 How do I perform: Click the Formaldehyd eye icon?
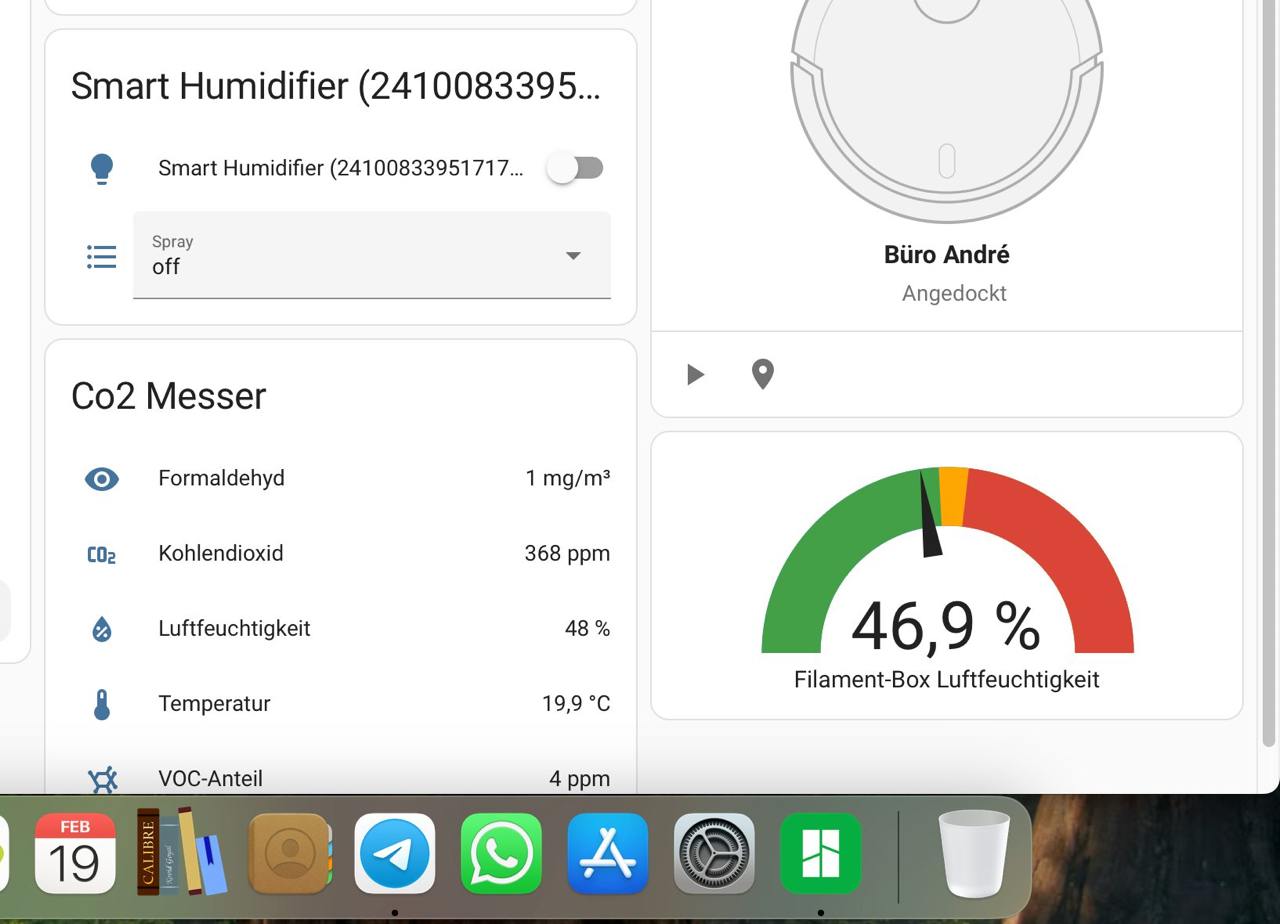101,479
